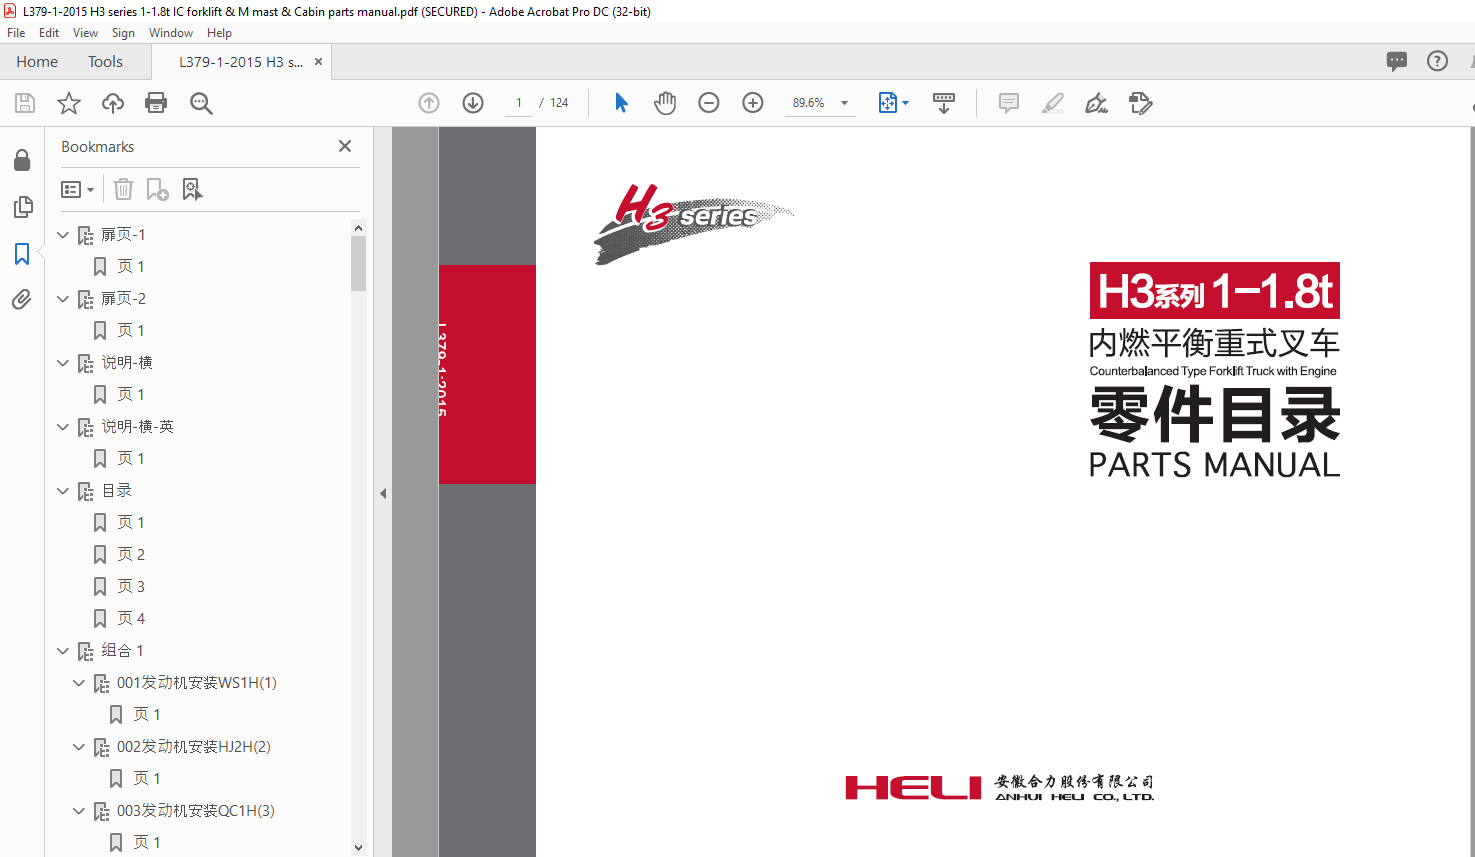Add file to starred favorites
The image size is (1475, 857).
69,103
